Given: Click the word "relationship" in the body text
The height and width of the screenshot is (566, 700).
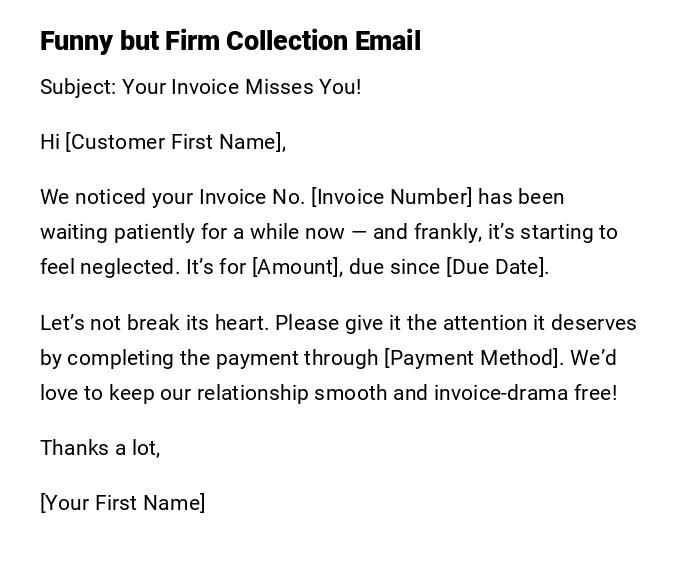Looking at the screenshot, I should 252,393.
